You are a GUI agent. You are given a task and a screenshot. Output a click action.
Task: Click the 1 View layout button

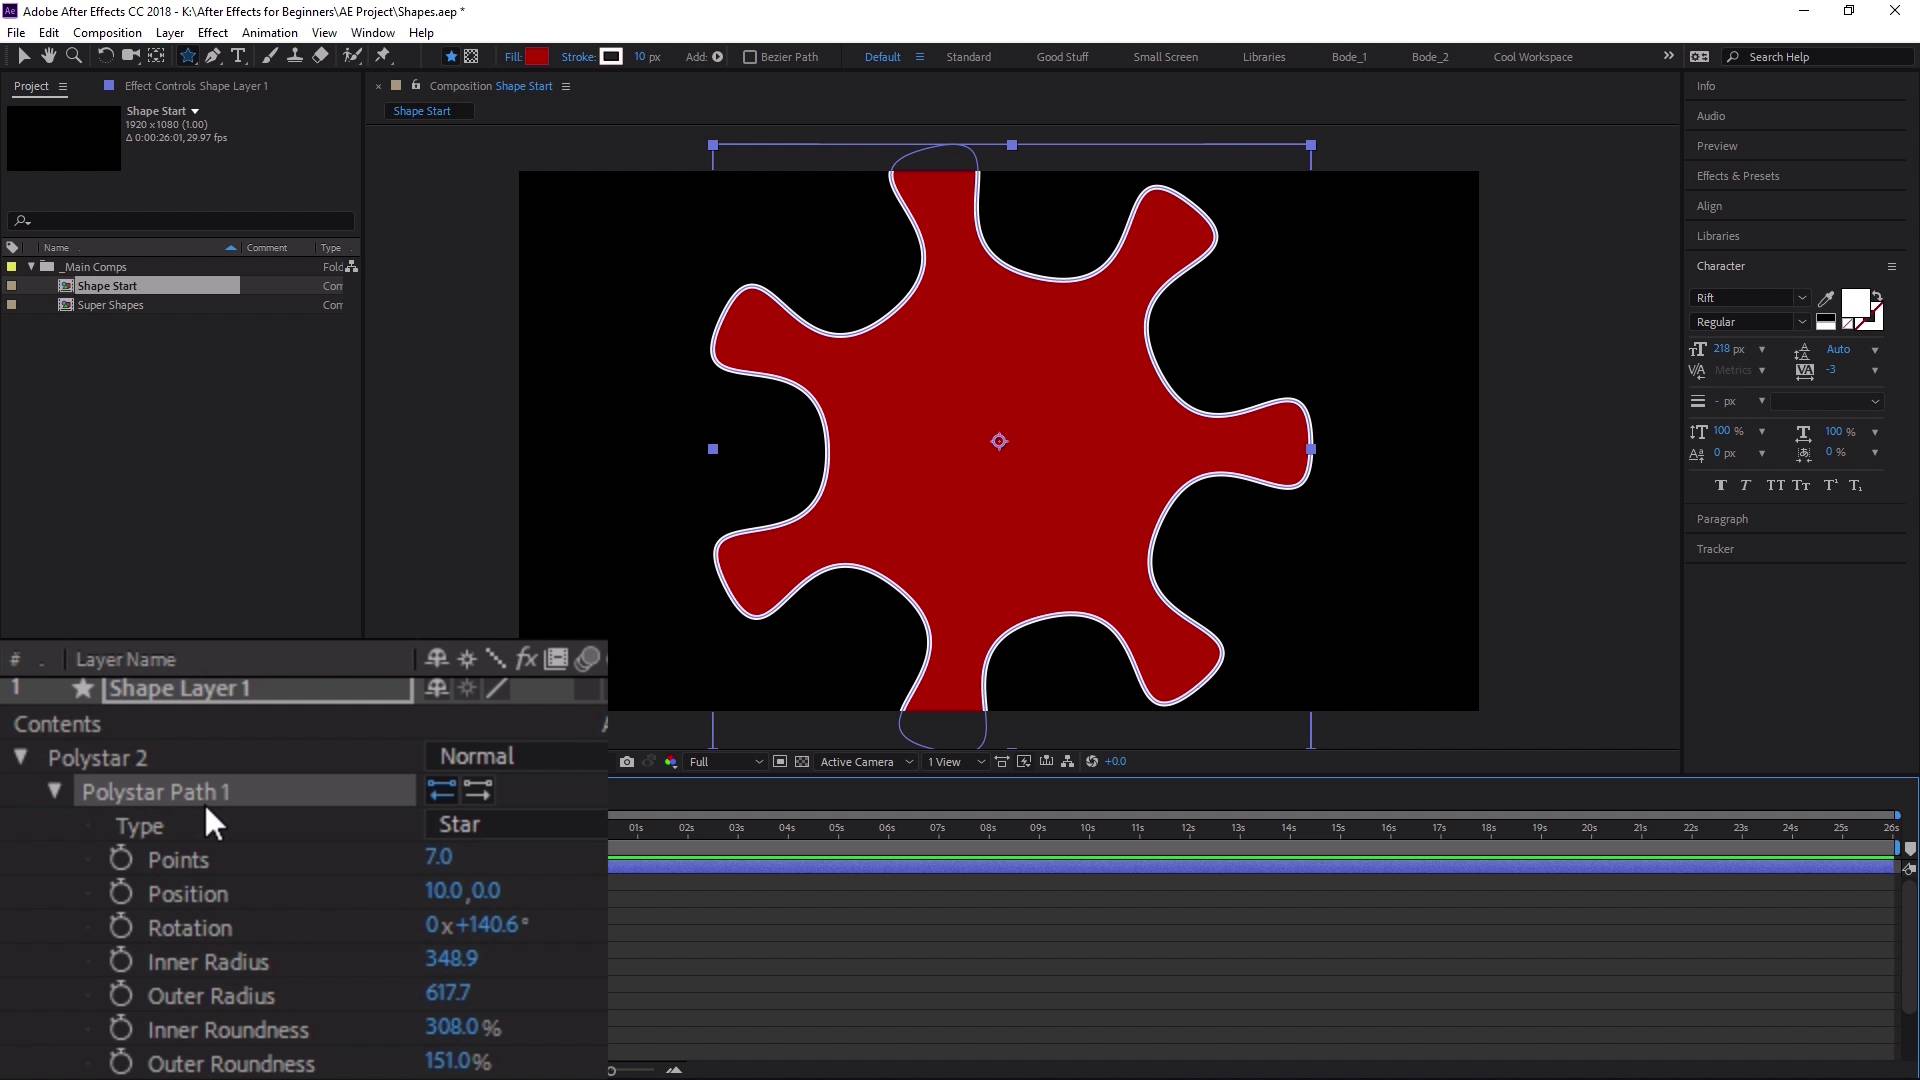[x=943, y=761]
